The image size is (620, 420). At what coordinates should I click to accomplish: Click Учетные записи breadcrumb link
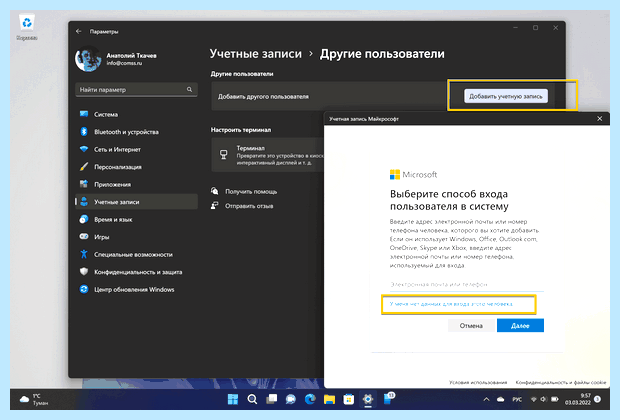pyautogui.click(x=255, y=54)
